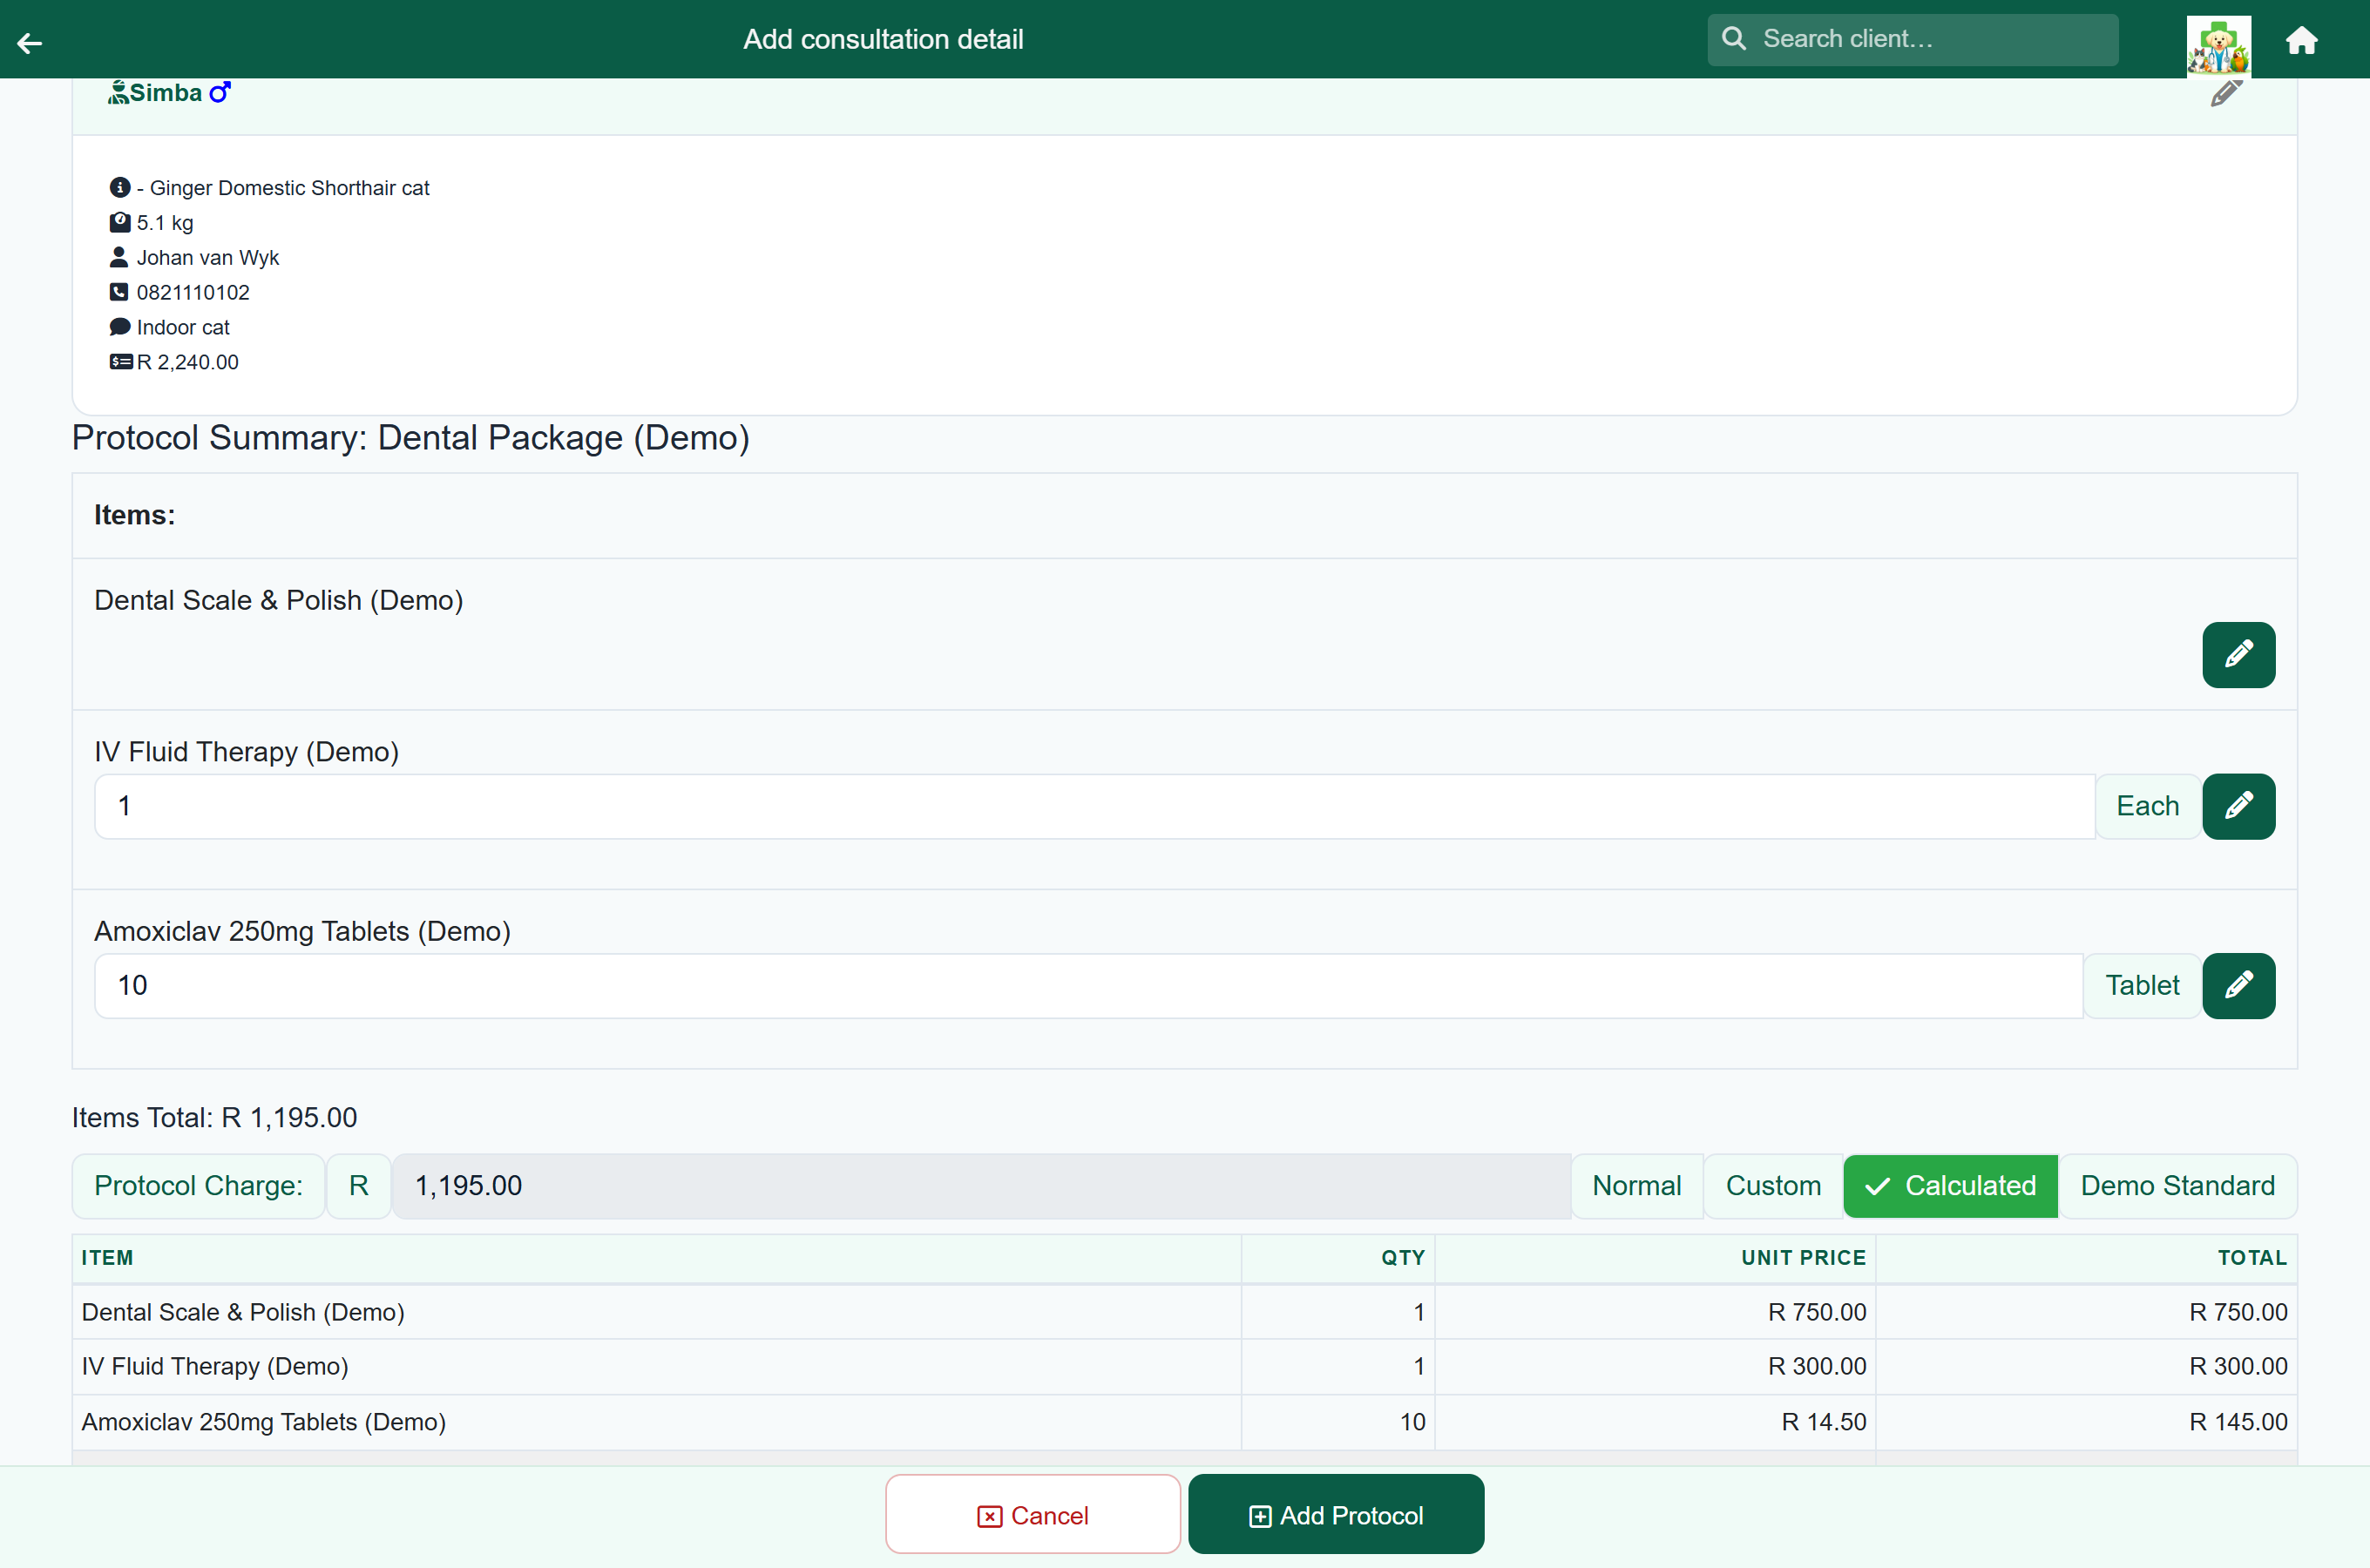This screenshot has height=1568, width=2370.
Task: Open the home page icon
Action: tap(2301, 40)
